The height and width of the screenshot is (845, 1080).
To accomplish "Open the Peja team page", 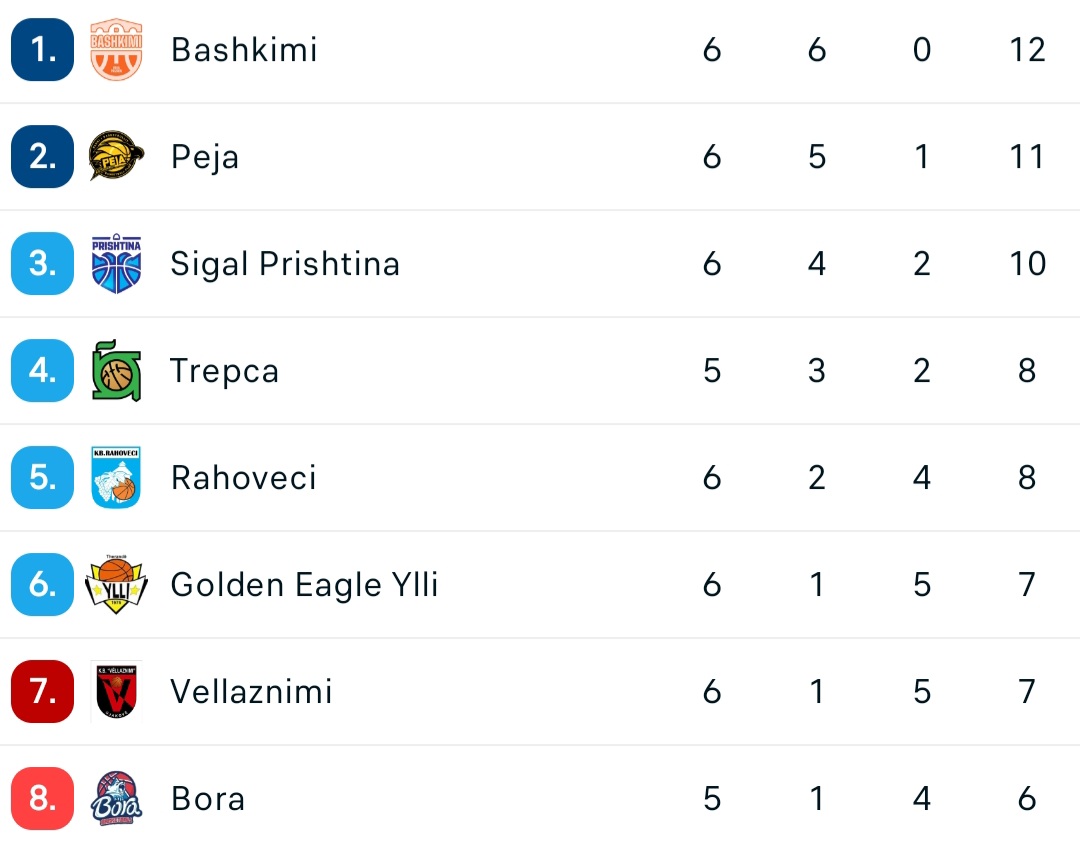I will pos(204,156).
